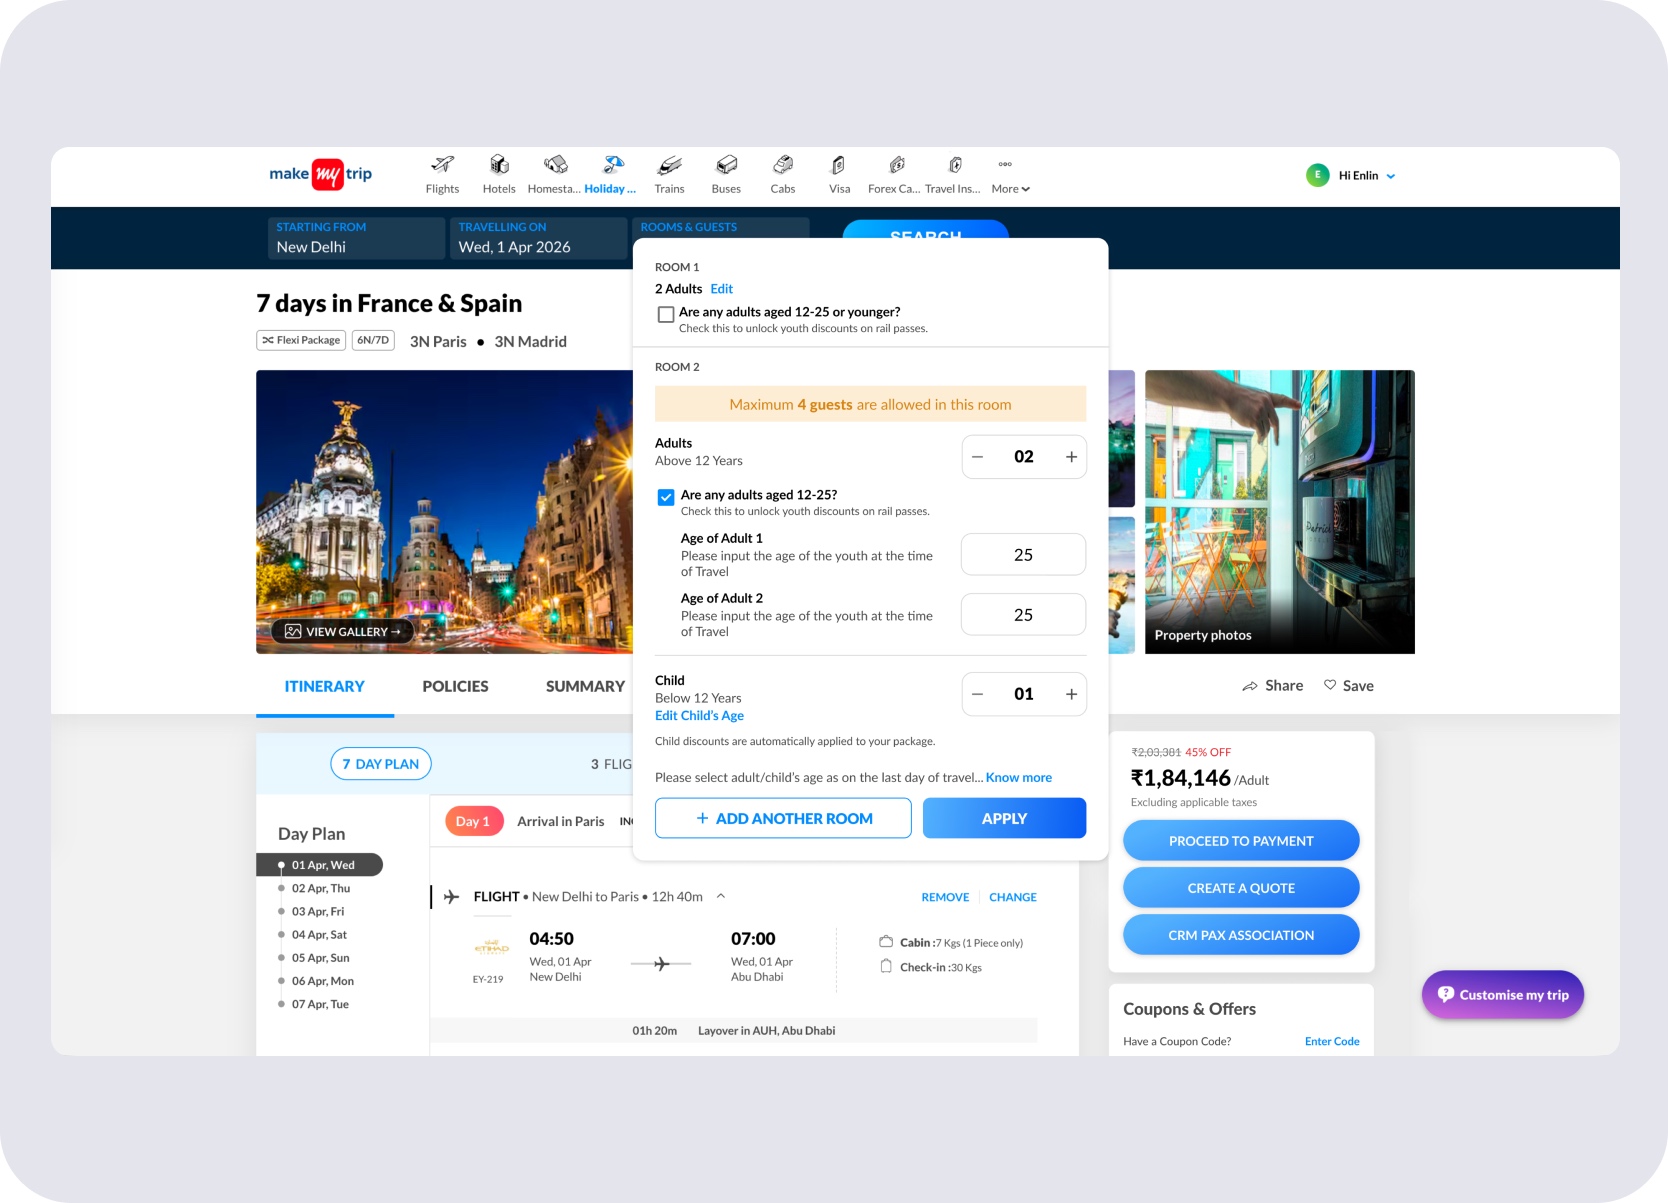Click CRM PAX ASSOCIATION button

[x=1241, y=935]
